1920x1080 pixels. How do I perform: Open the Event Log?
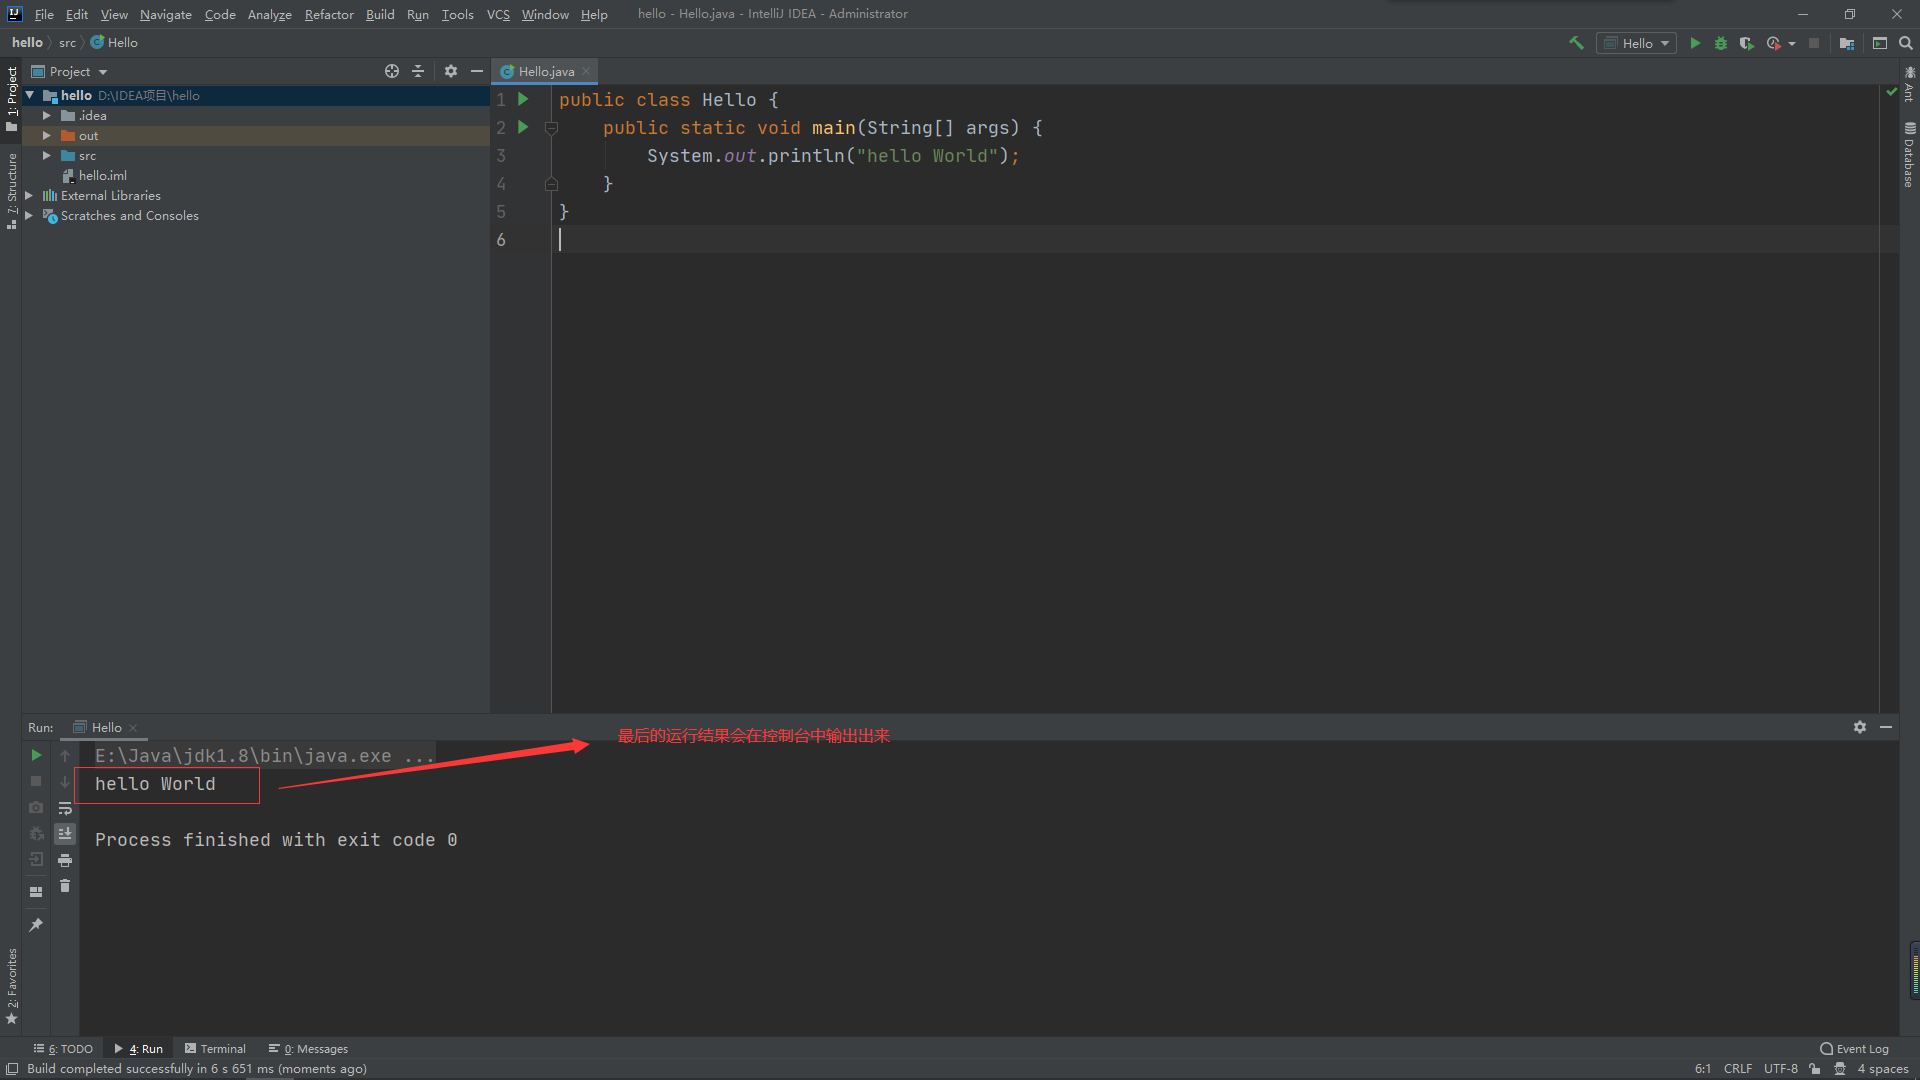[x=1854, y=1049]
